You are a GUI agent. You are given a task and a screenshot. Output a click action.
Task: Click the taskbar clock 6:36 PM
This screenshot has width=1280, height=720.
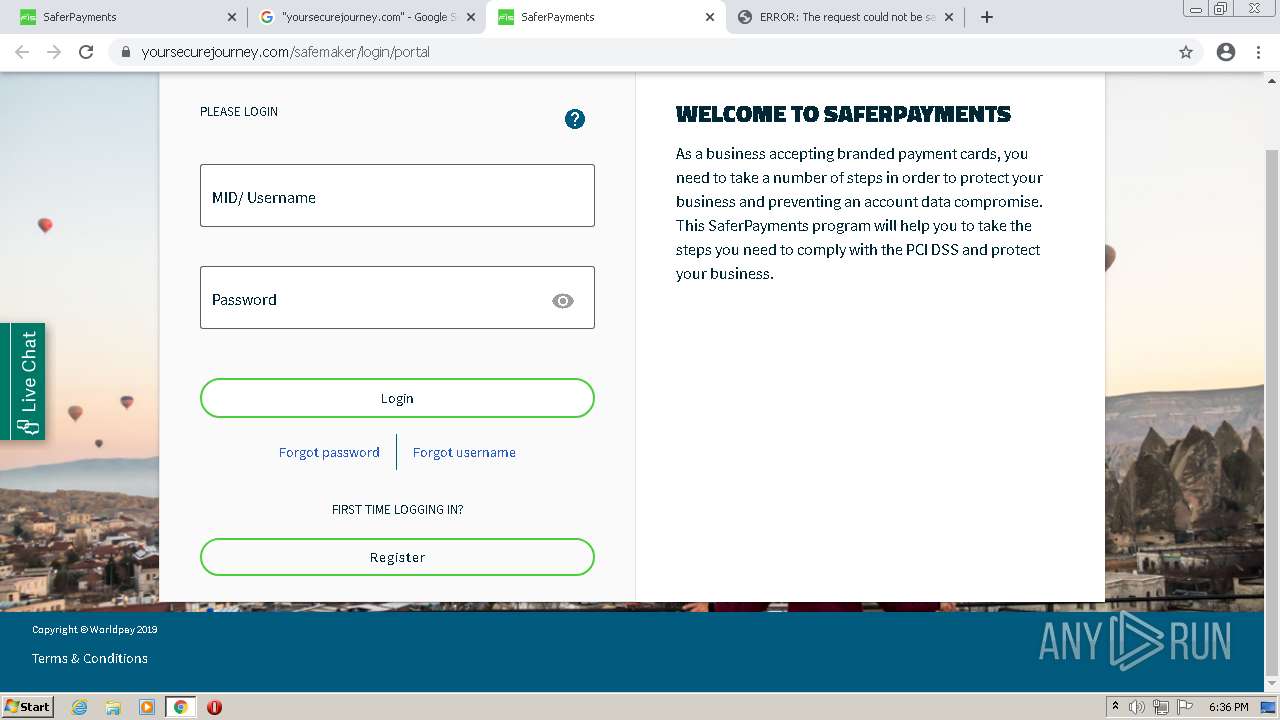pos(1228,707)
